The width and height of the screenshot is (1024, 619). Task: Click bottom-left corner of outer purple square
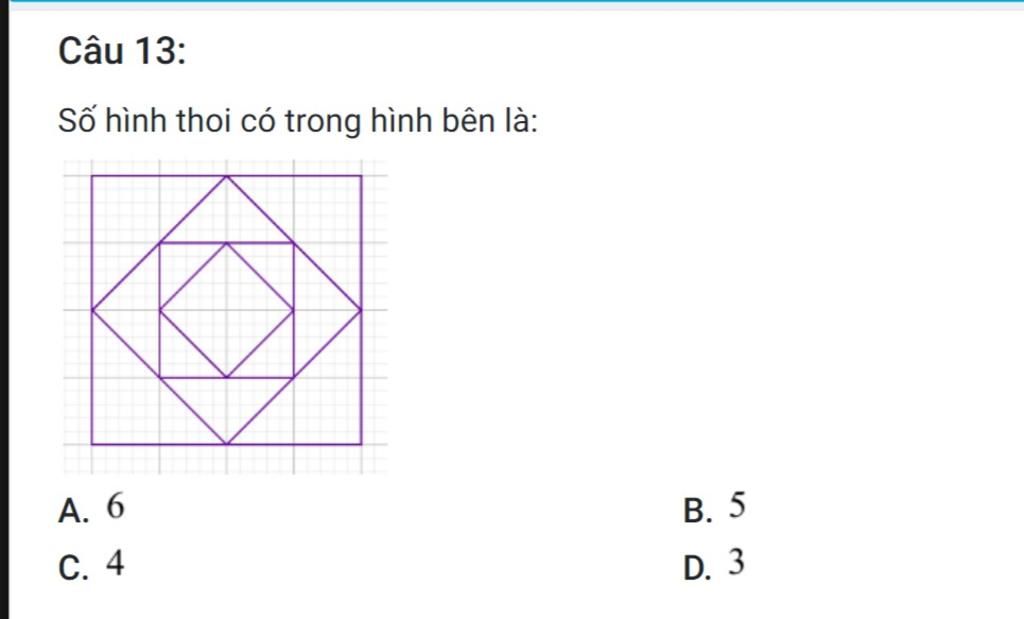click(92, 445)
